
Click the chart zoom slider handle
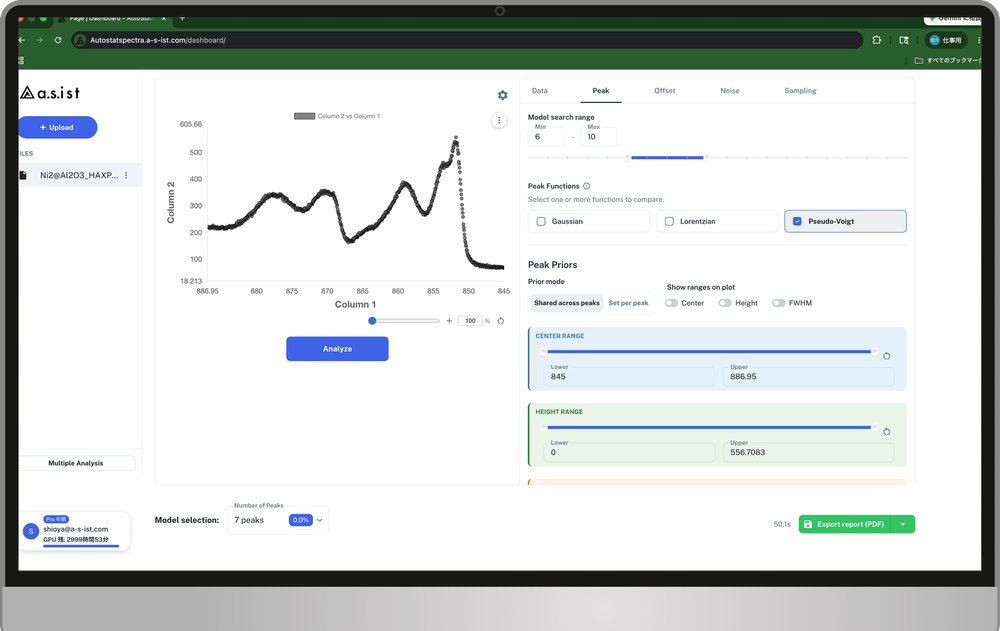pos(372,321)
